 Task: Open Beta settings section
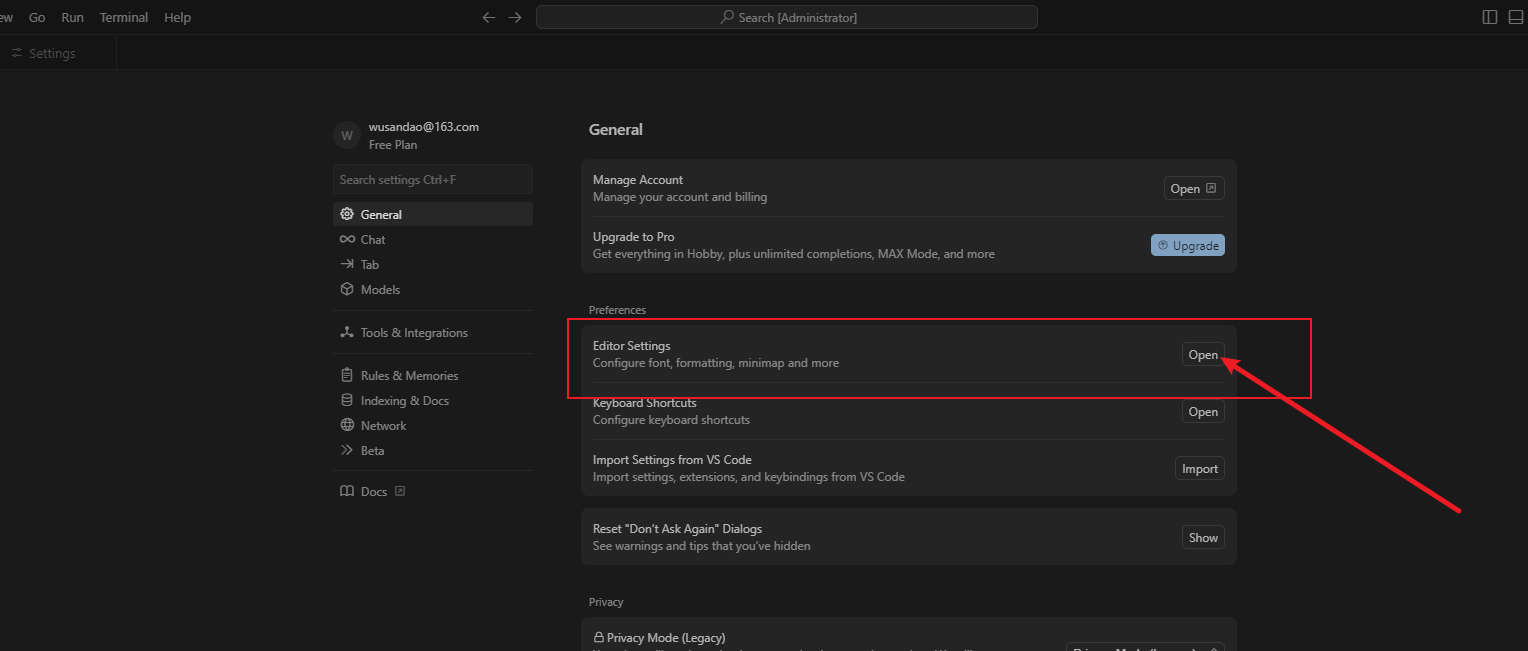point(433,450)
